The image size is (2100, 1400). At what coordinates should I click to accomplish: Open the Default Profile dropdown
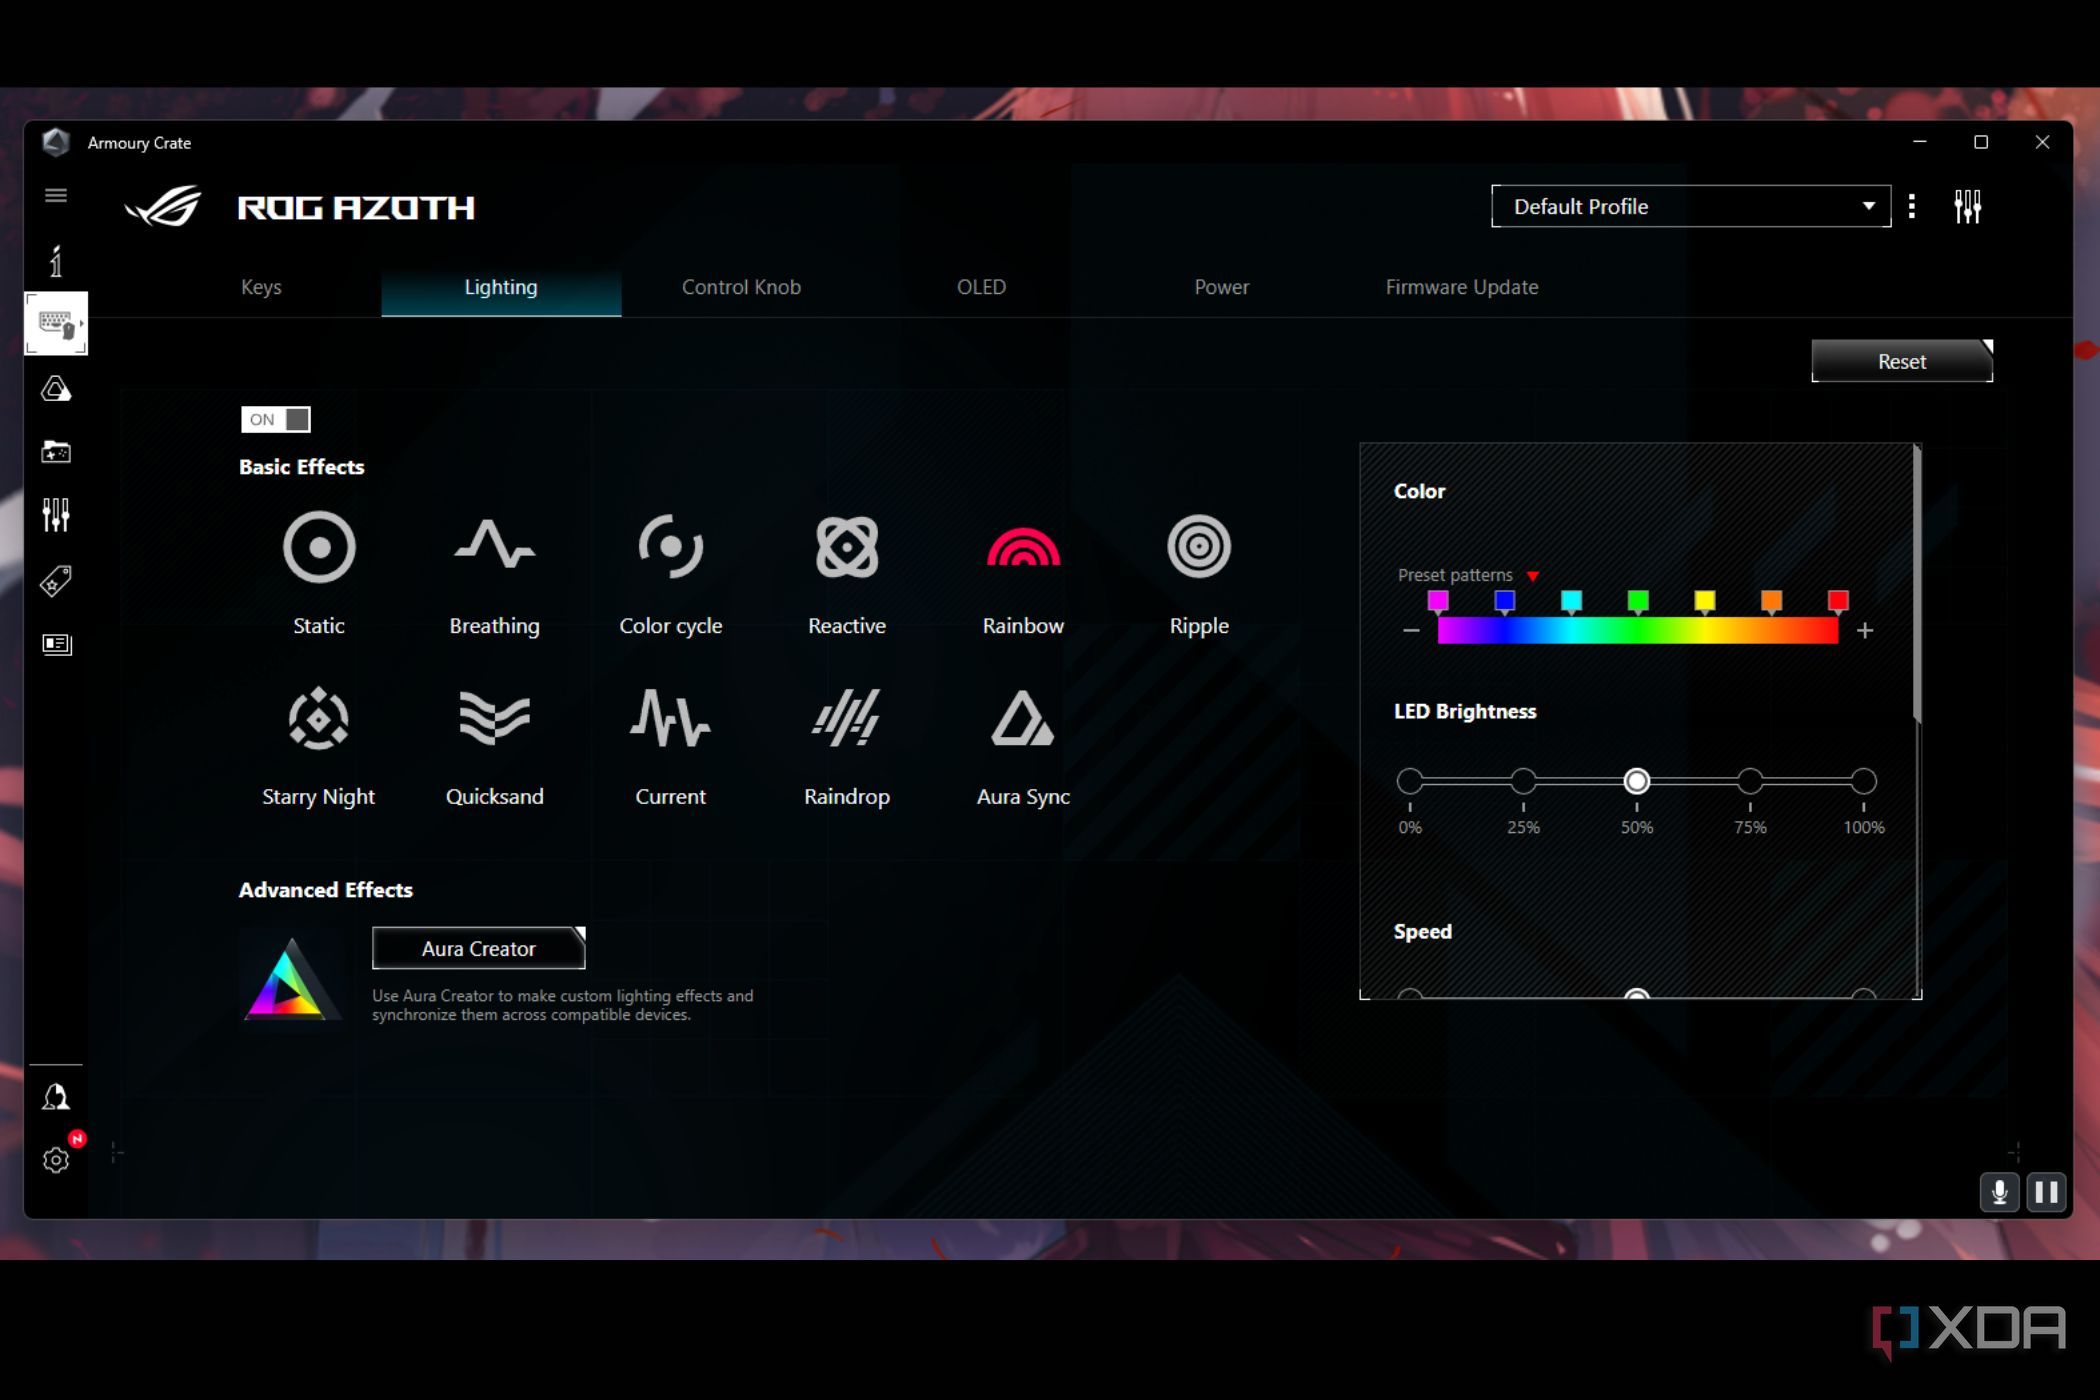point(1688,206)
